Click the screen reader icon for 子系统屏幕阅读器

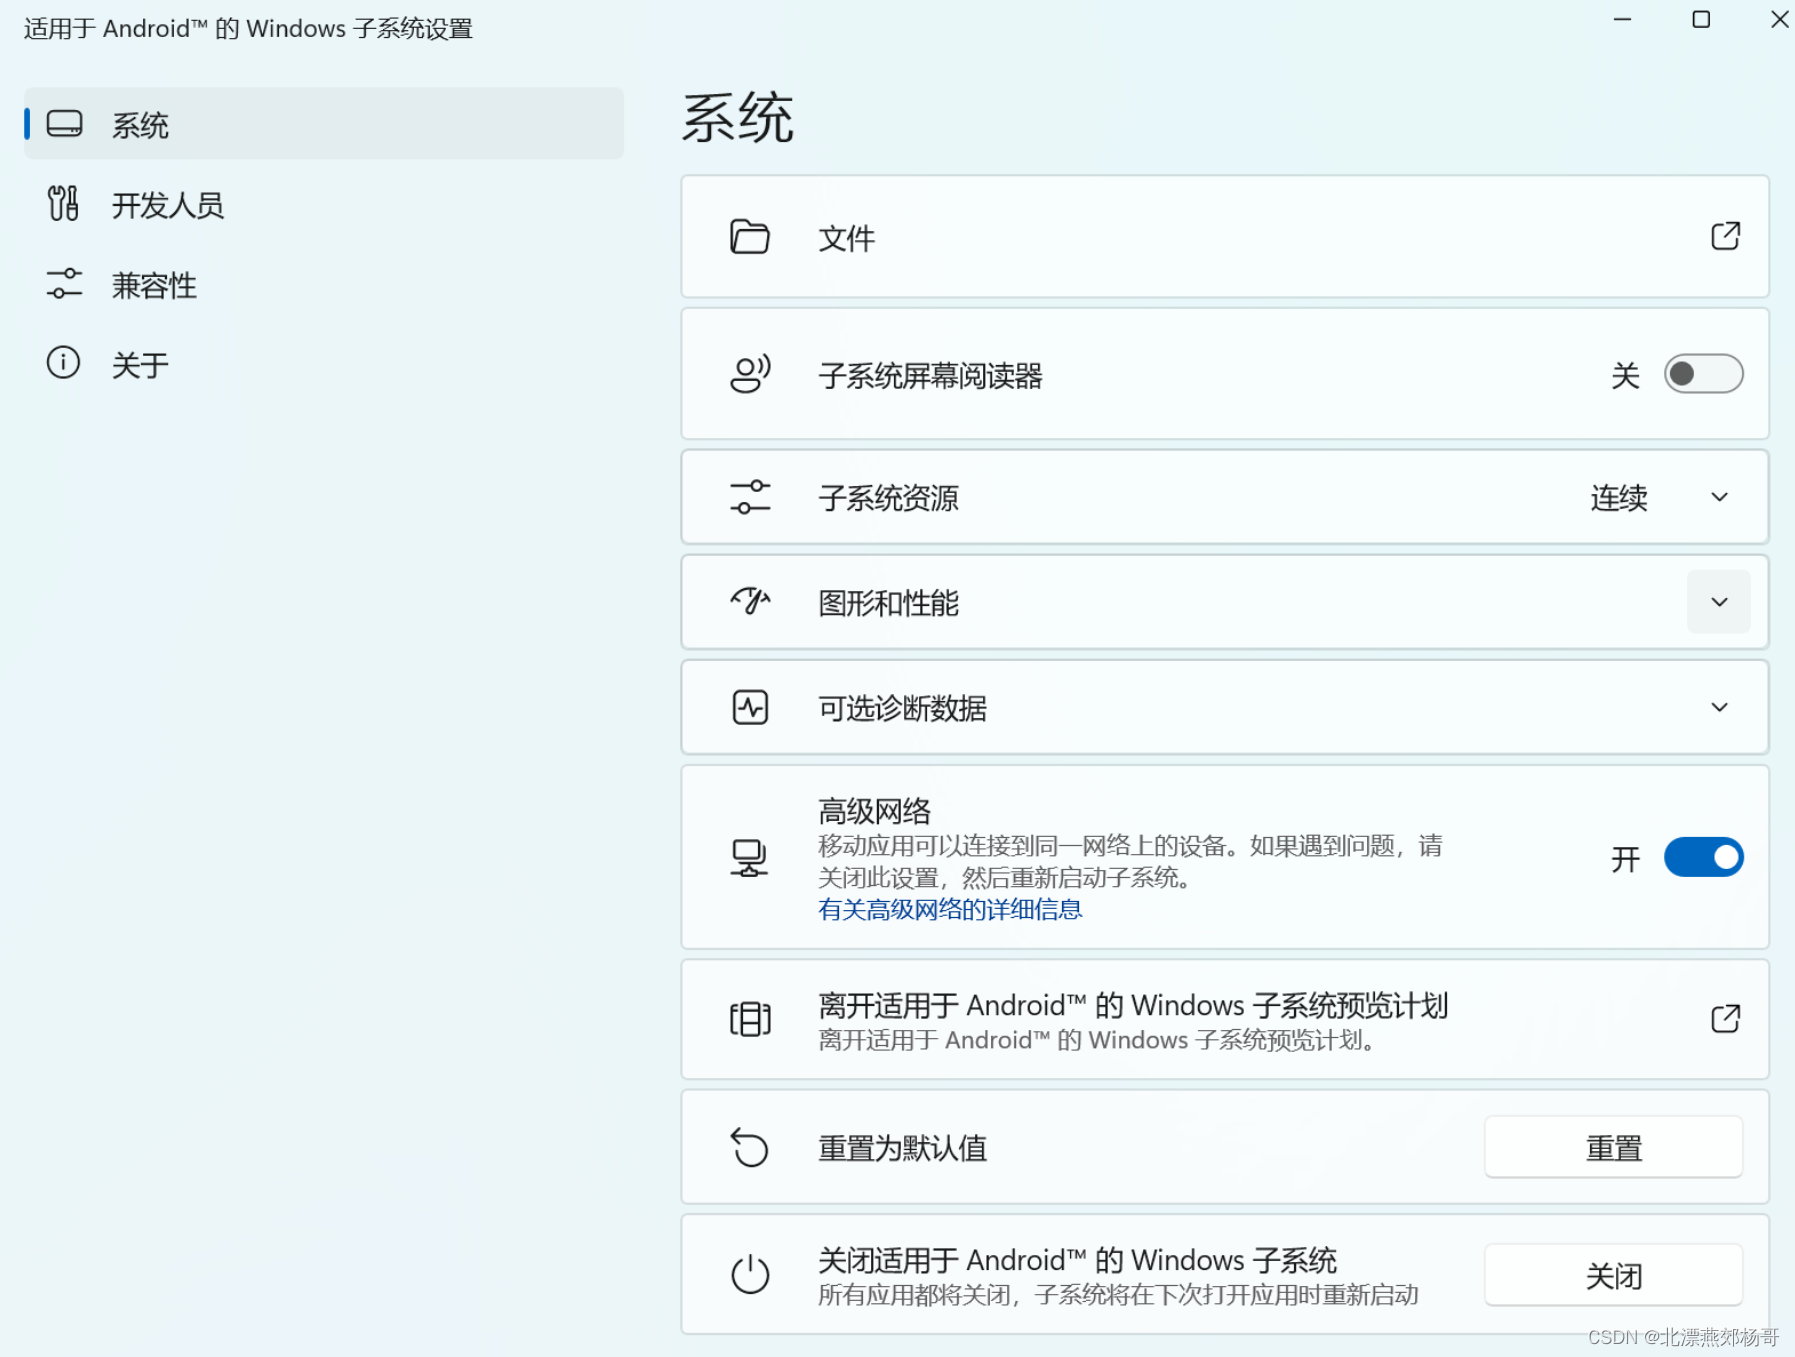tap(750, 374)
